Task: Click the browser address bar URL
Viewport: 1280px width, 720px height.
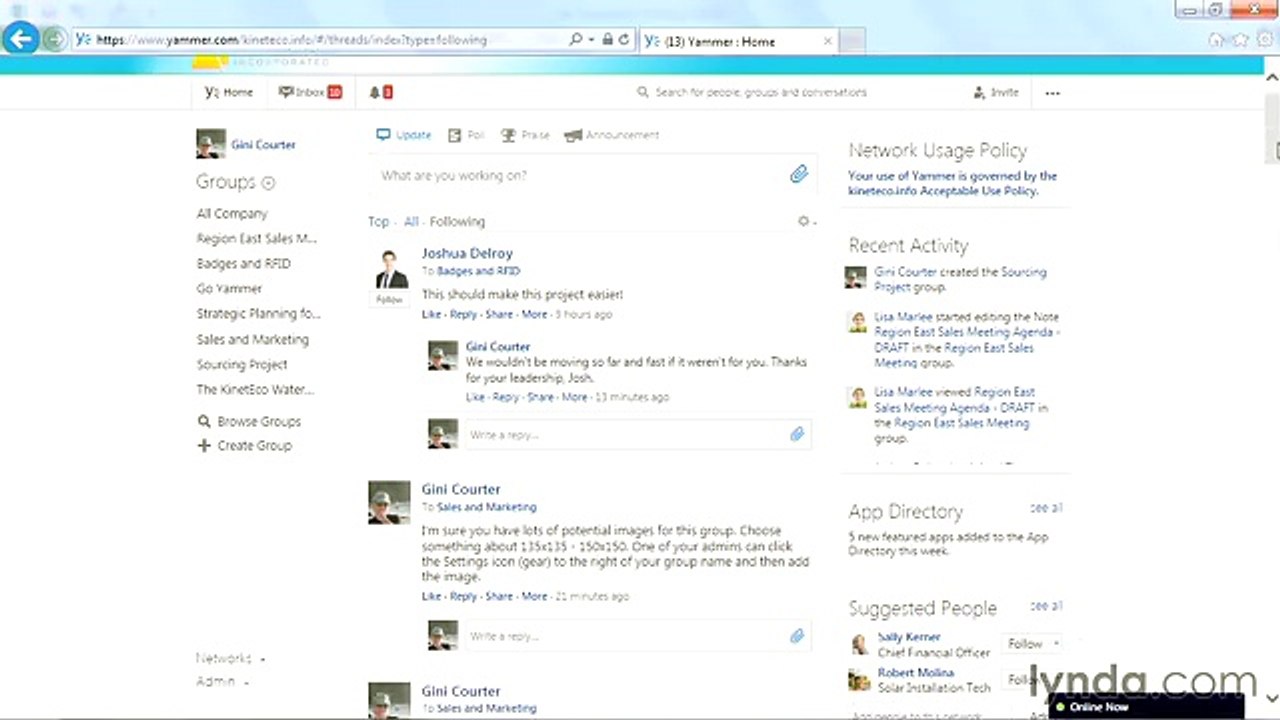Action: click(x=291, y=40)
